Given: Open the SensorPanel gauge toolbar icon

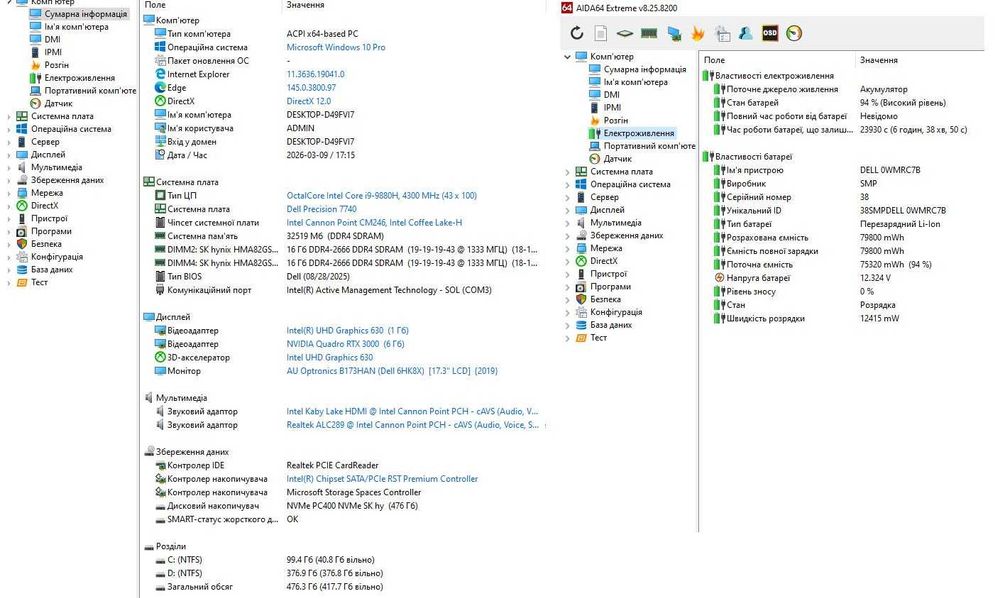Looking at the screenshot, I should (794, 33).
